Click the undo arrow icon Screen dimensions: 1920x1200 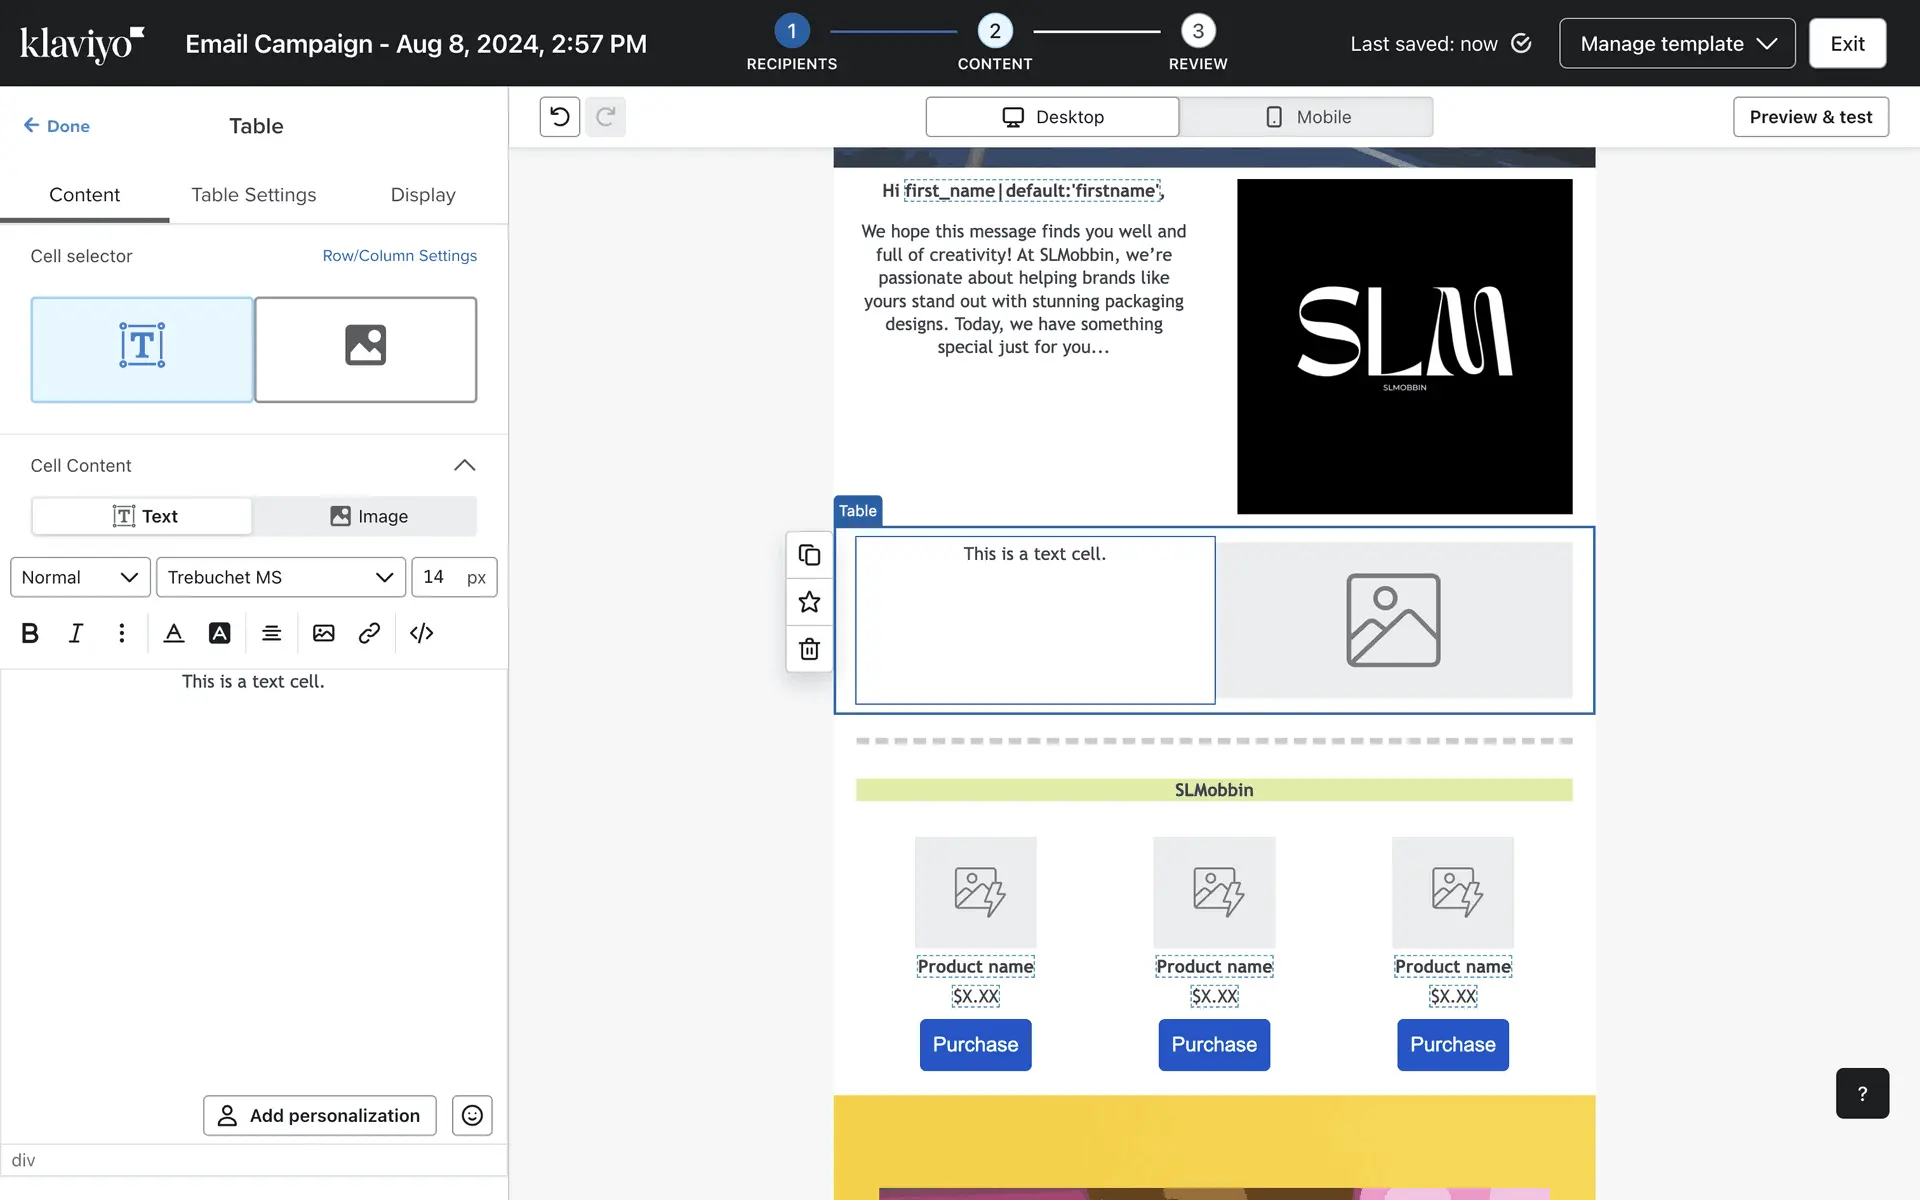(560, 117)
